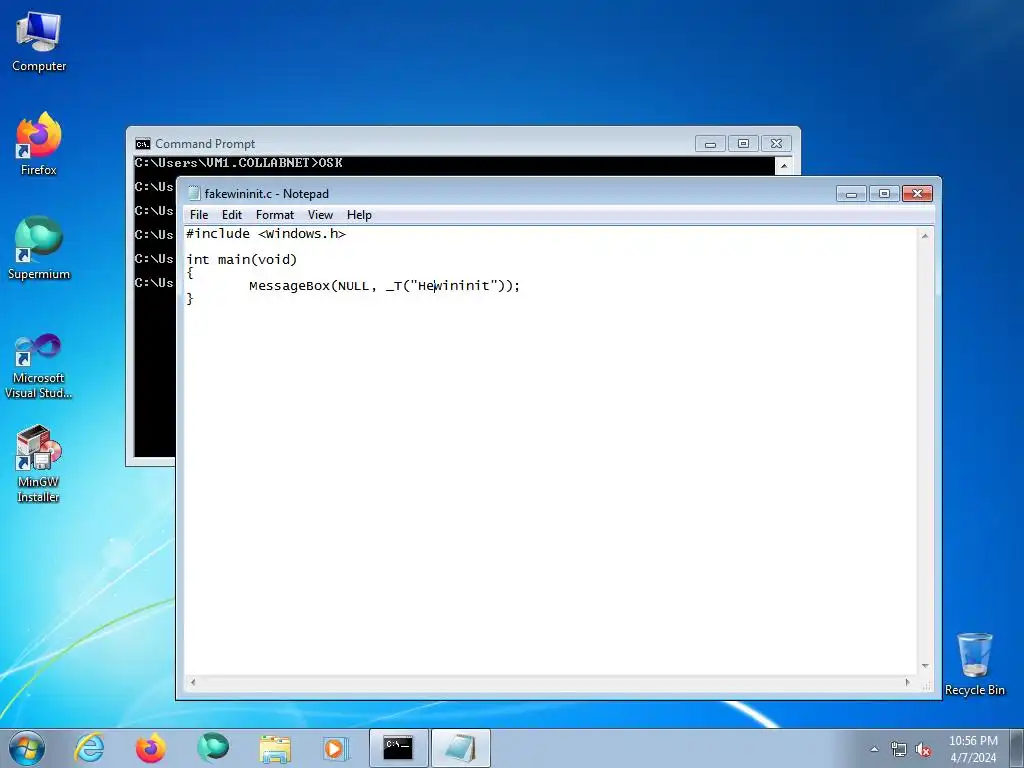Open Windows Media Player from the taskbar
The height and width of the screenshot is (768, 1024).
pos(336,748)
